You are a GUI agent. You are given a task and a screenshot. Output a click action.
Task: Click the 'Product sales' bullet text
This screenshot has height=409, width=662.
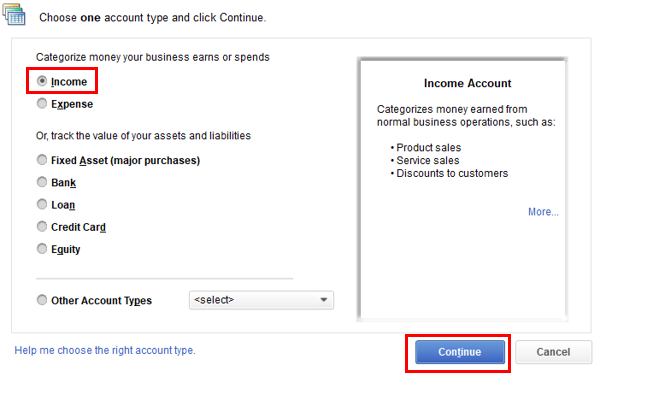click(x=428, y=147)
